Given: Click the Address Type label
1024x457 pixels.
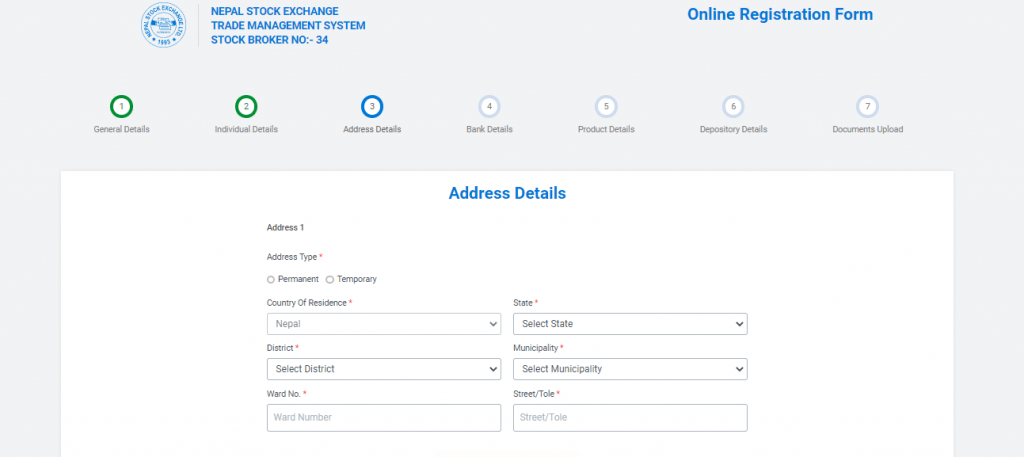Looking at the screenshot, I should tap(292, 257).
